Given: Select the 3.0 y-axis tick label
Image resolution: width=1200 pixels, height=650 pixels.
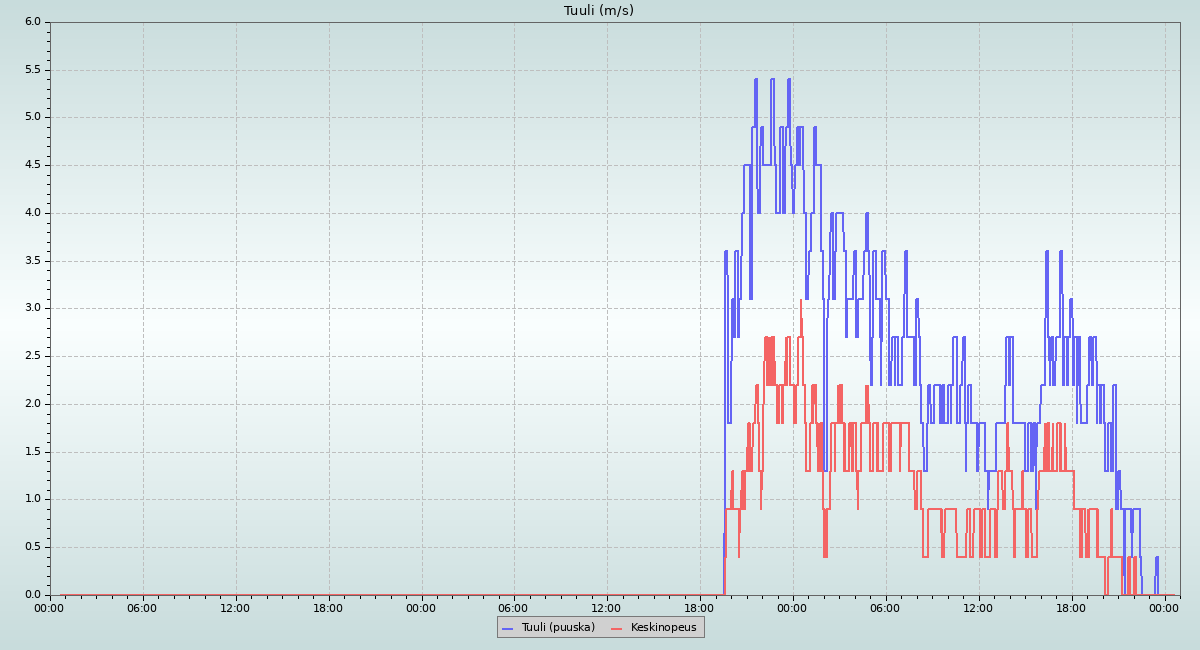Looking at the screenshot, I should [33, 308].
